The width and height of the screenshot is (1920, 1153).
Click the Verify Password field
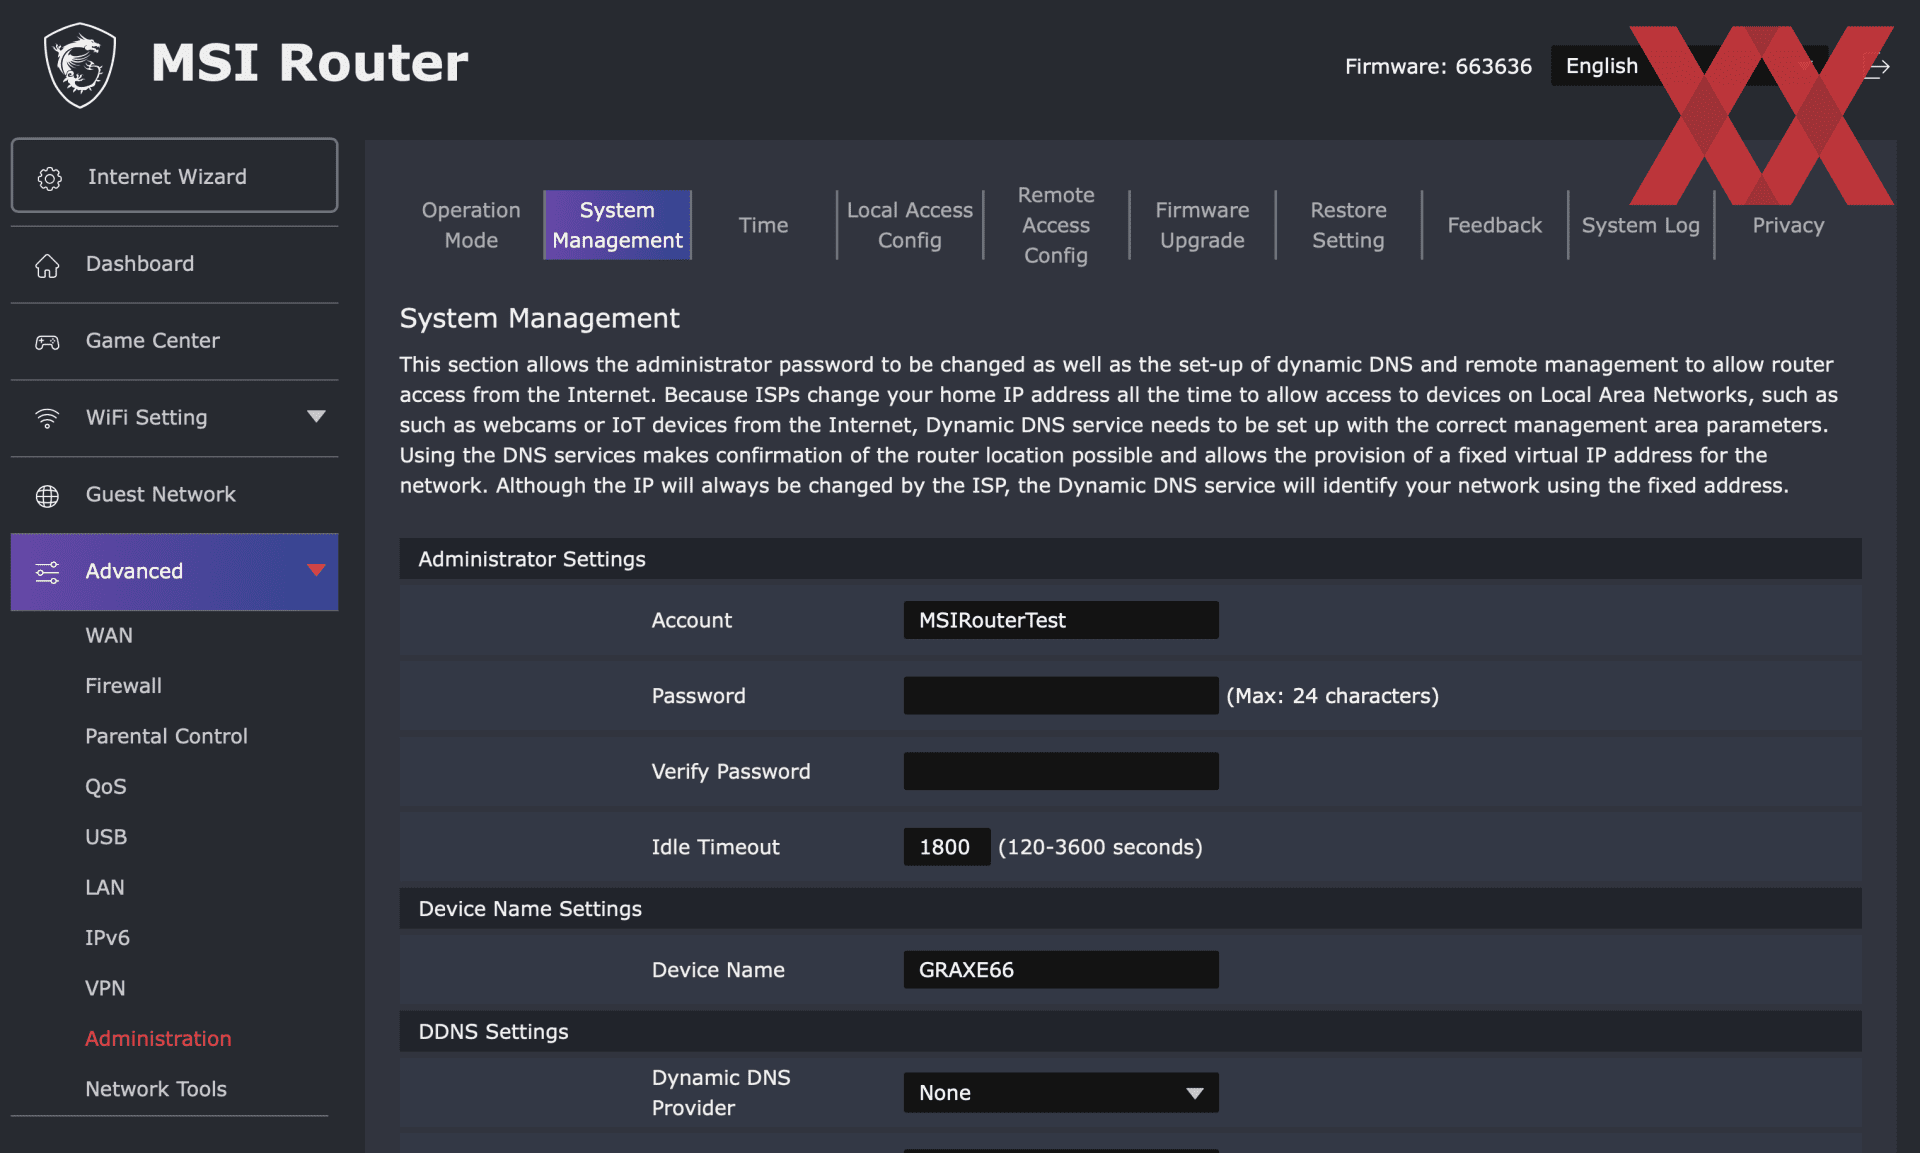(x=1061, y=771)
